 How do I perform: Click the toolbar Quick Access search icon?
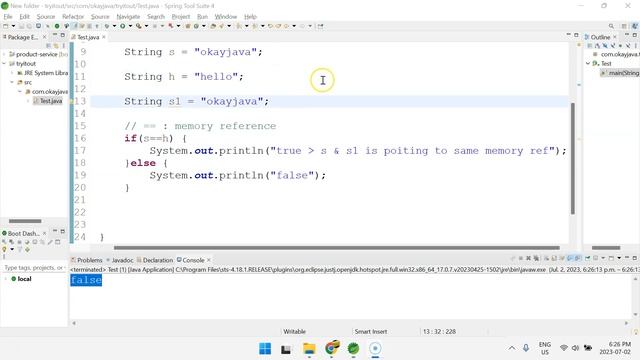coord(611,26)
